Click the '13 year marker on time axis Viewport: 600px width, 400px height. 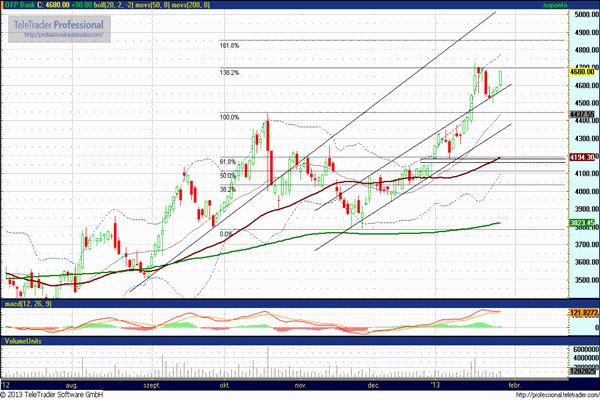tap(437, 384)
